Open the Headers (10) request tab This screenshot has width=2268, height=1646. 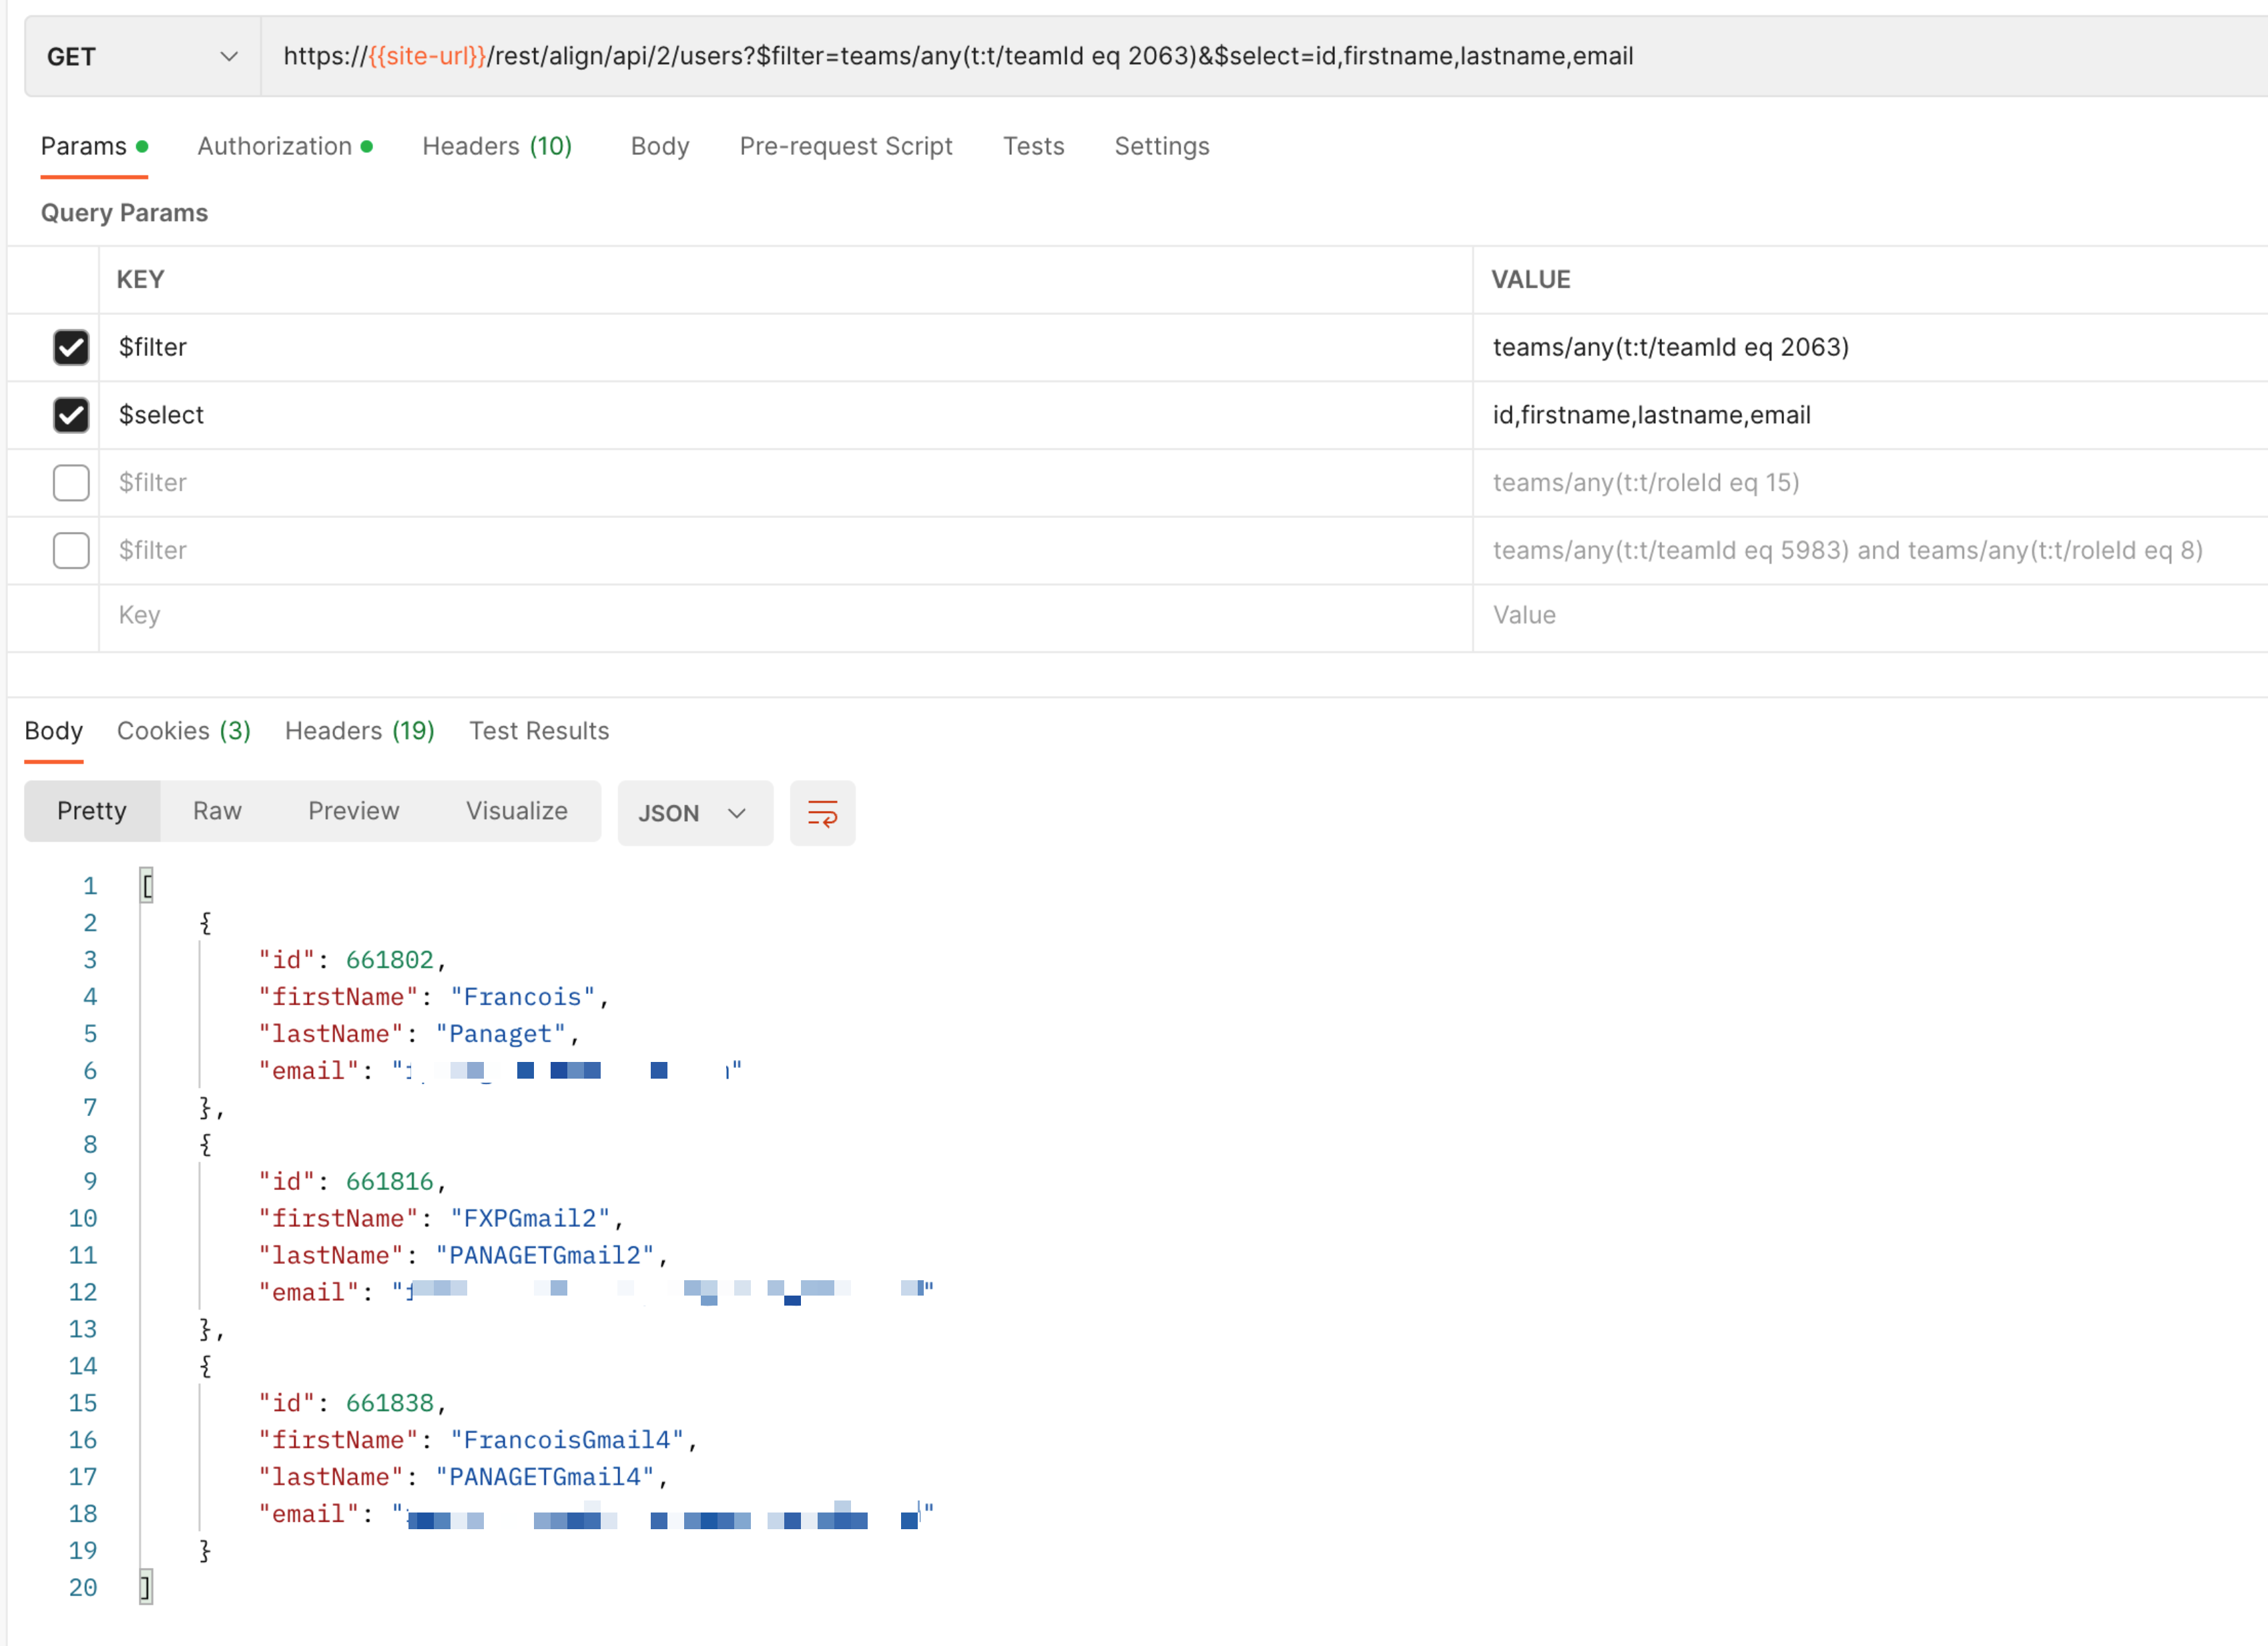[497, 146]
